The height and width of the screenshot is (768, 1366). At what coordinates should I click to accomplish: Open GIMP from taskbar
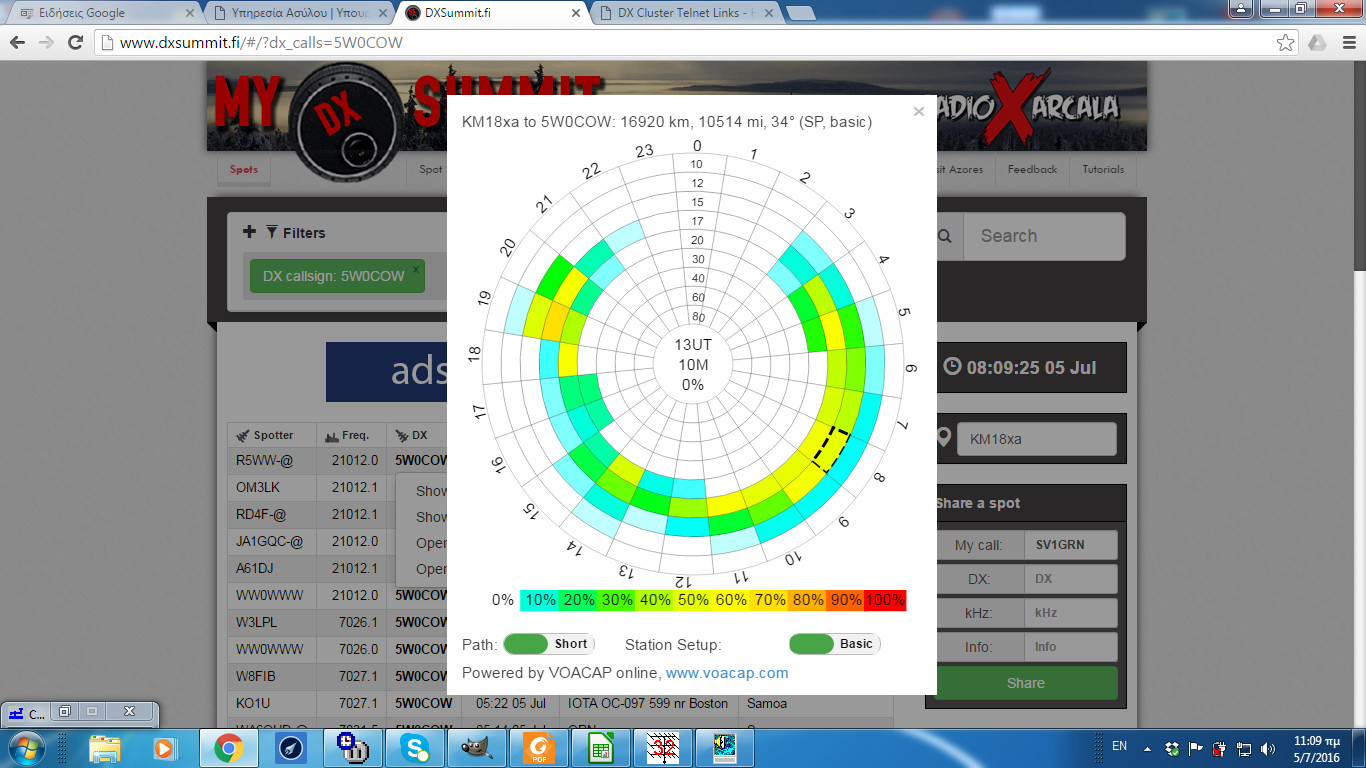tap(475, 747)
